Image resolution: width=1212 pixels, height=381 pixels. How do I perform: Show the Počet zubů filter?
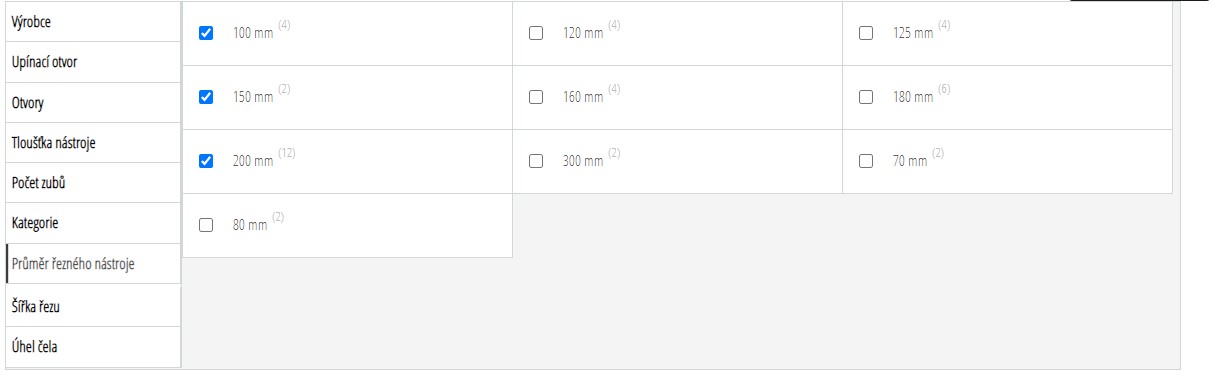coord(93,184)
